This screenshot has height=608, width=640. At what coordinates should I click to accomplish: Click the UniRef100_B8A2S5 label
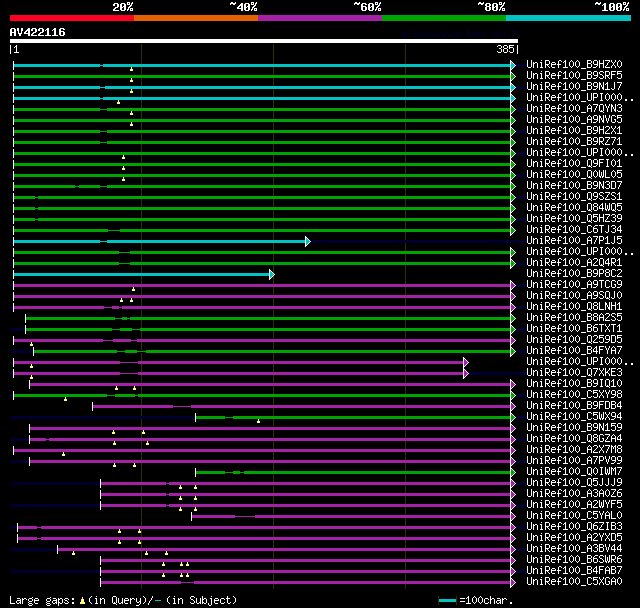pyautogui.click(x=574, y=318)
